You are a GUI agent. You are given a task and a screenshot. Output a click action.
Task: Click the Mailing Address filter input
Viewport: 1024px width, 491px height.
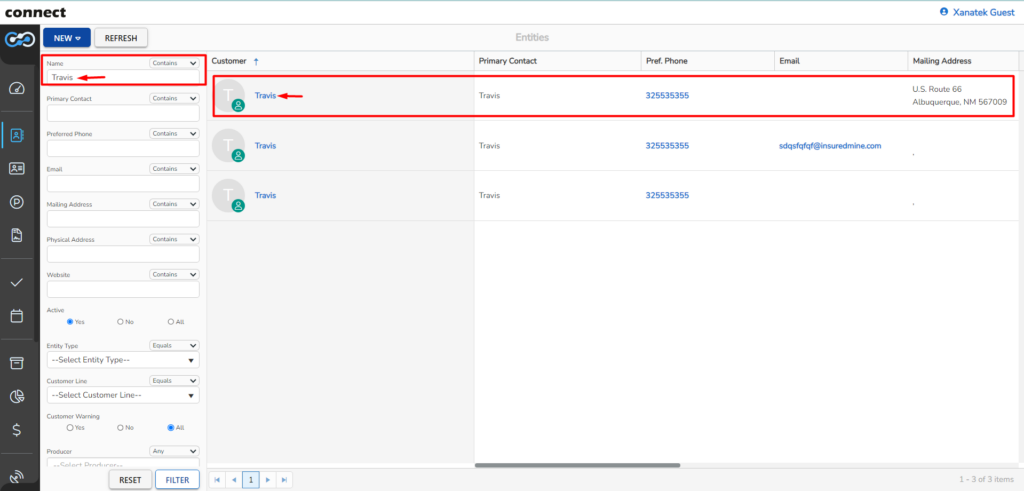point(123,219)
